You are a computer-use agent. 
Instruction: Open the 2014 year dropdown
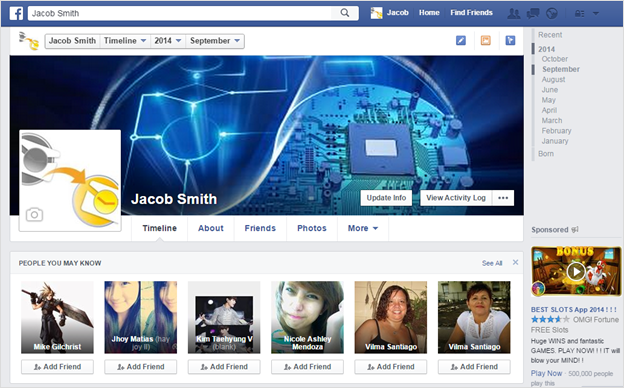[x=168, y=41]
